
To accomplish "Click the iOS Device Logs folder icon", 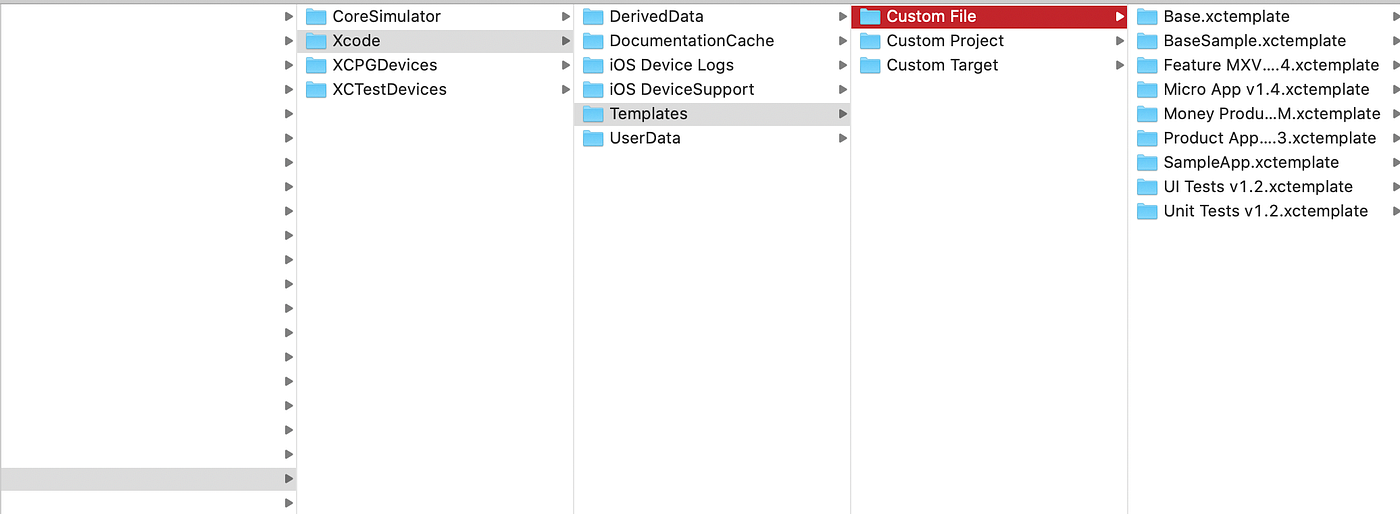I will coord(593,65).
